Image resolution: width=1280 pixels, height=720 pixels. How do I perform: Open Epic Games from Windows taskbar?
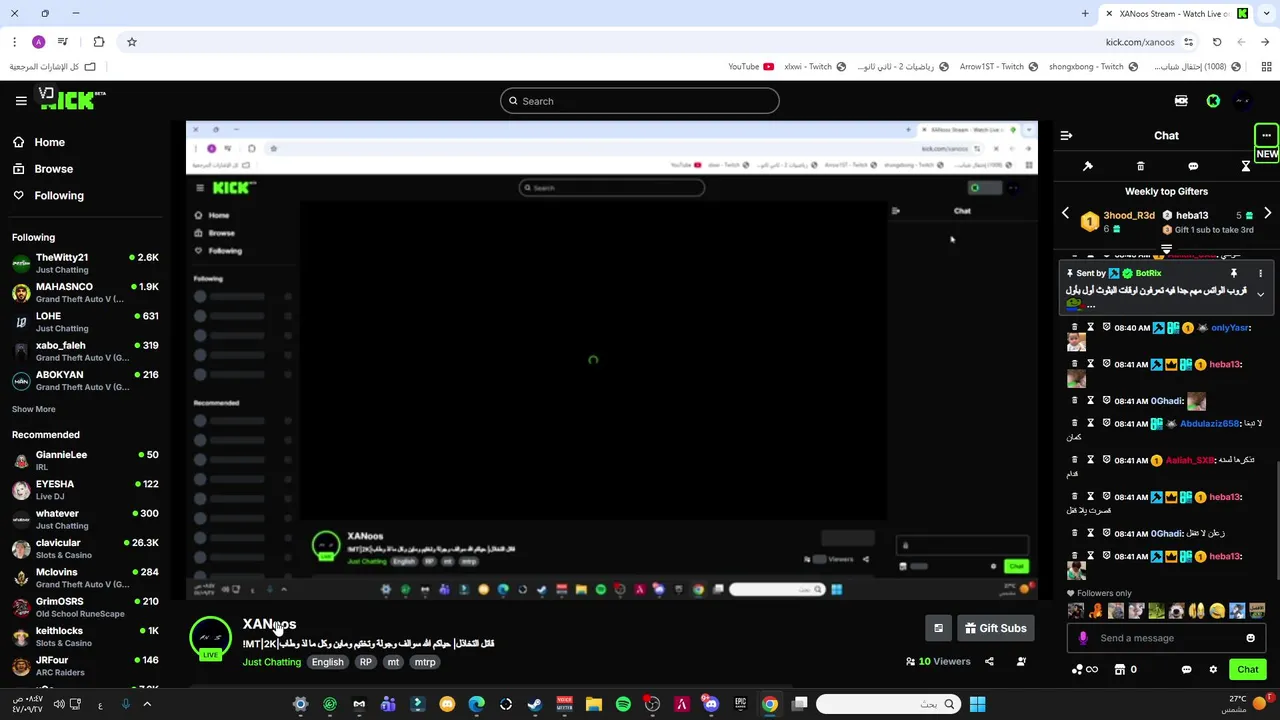(741, 704)
